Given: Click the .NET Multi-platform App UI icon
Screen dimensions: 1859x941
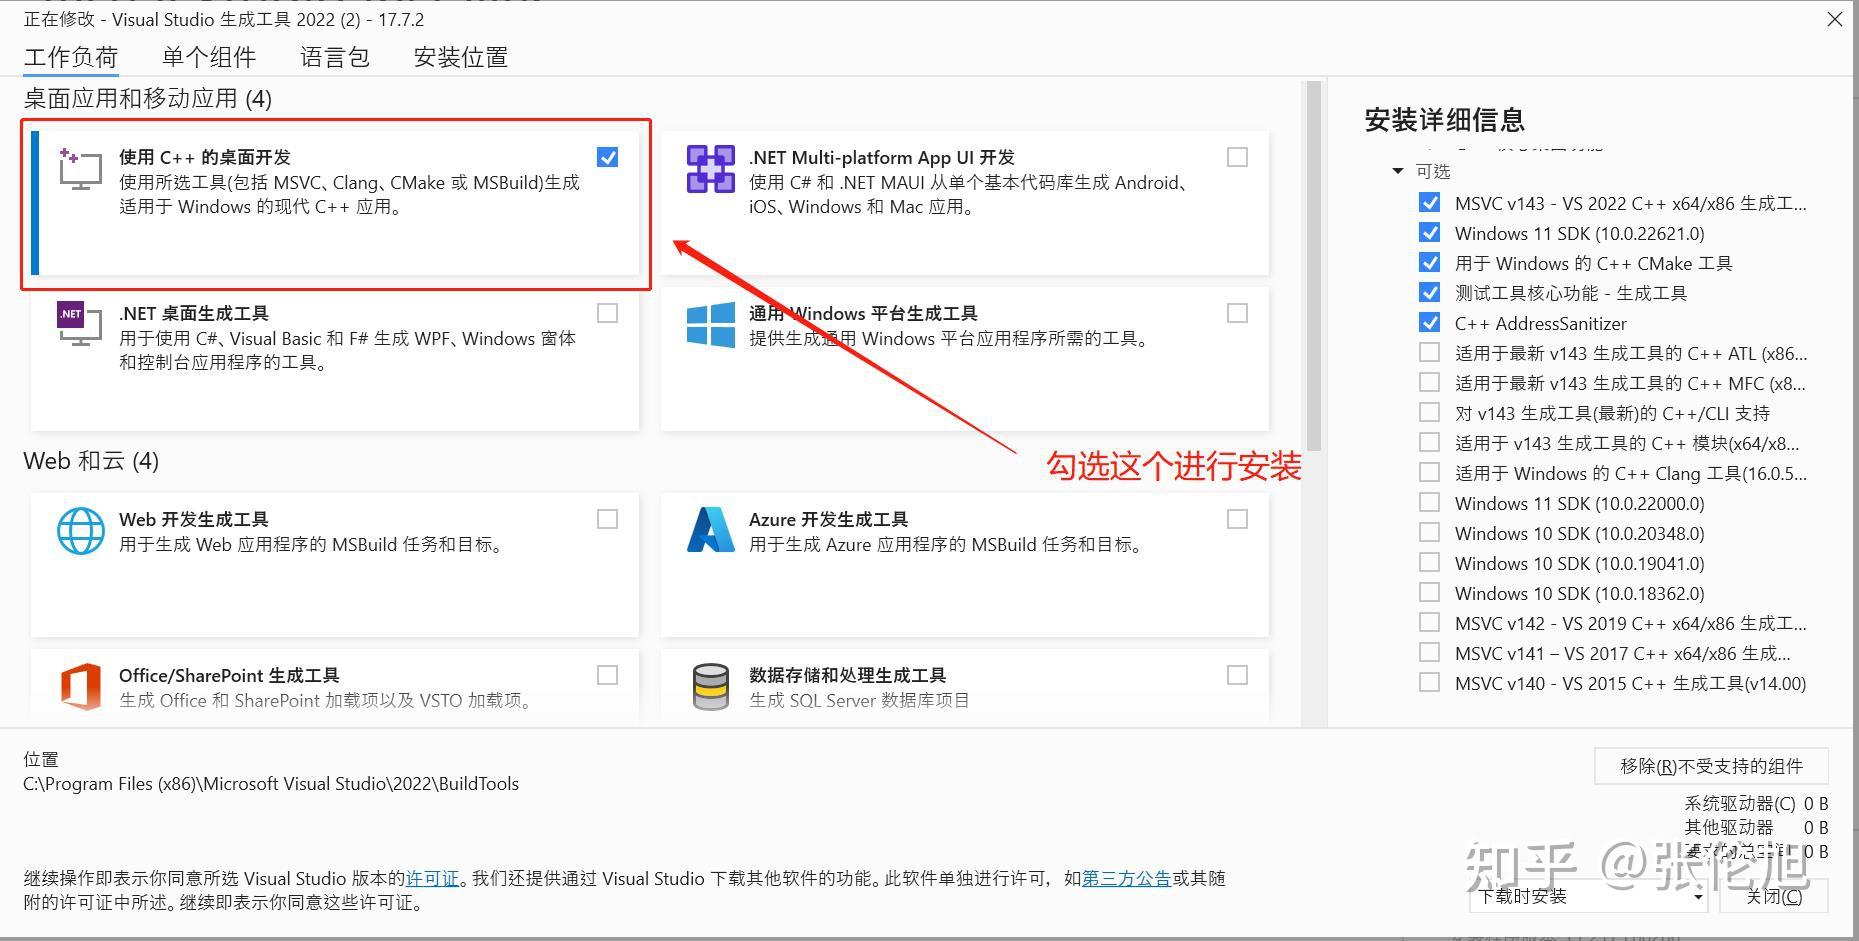Looking at the screenshot, I should [710, 170].
